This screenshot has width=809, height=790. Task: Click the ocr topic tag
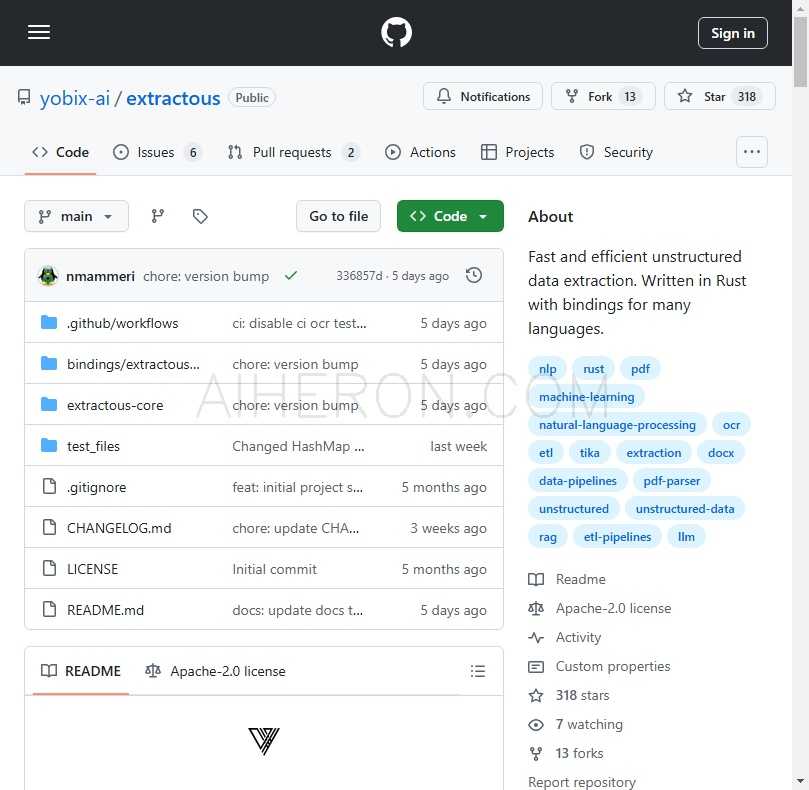tap(731, 425)
